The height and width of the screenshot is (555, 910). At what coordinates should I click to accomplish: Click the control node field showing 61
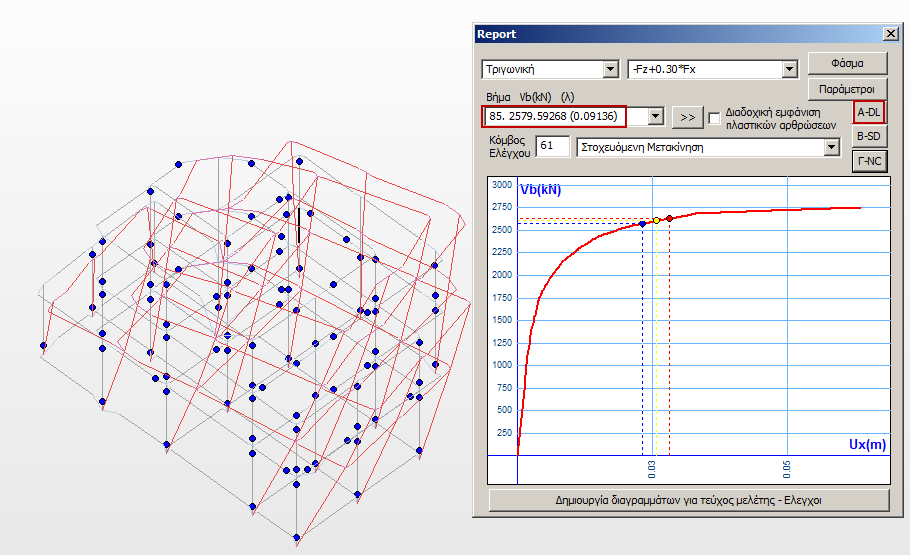pos(552,146)
